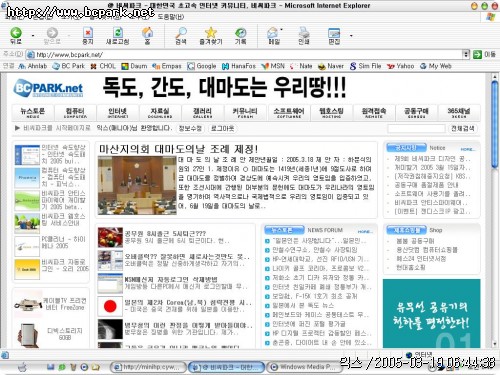
Task: Open the Empas links bar bookmark
Action: click(167, 66)
